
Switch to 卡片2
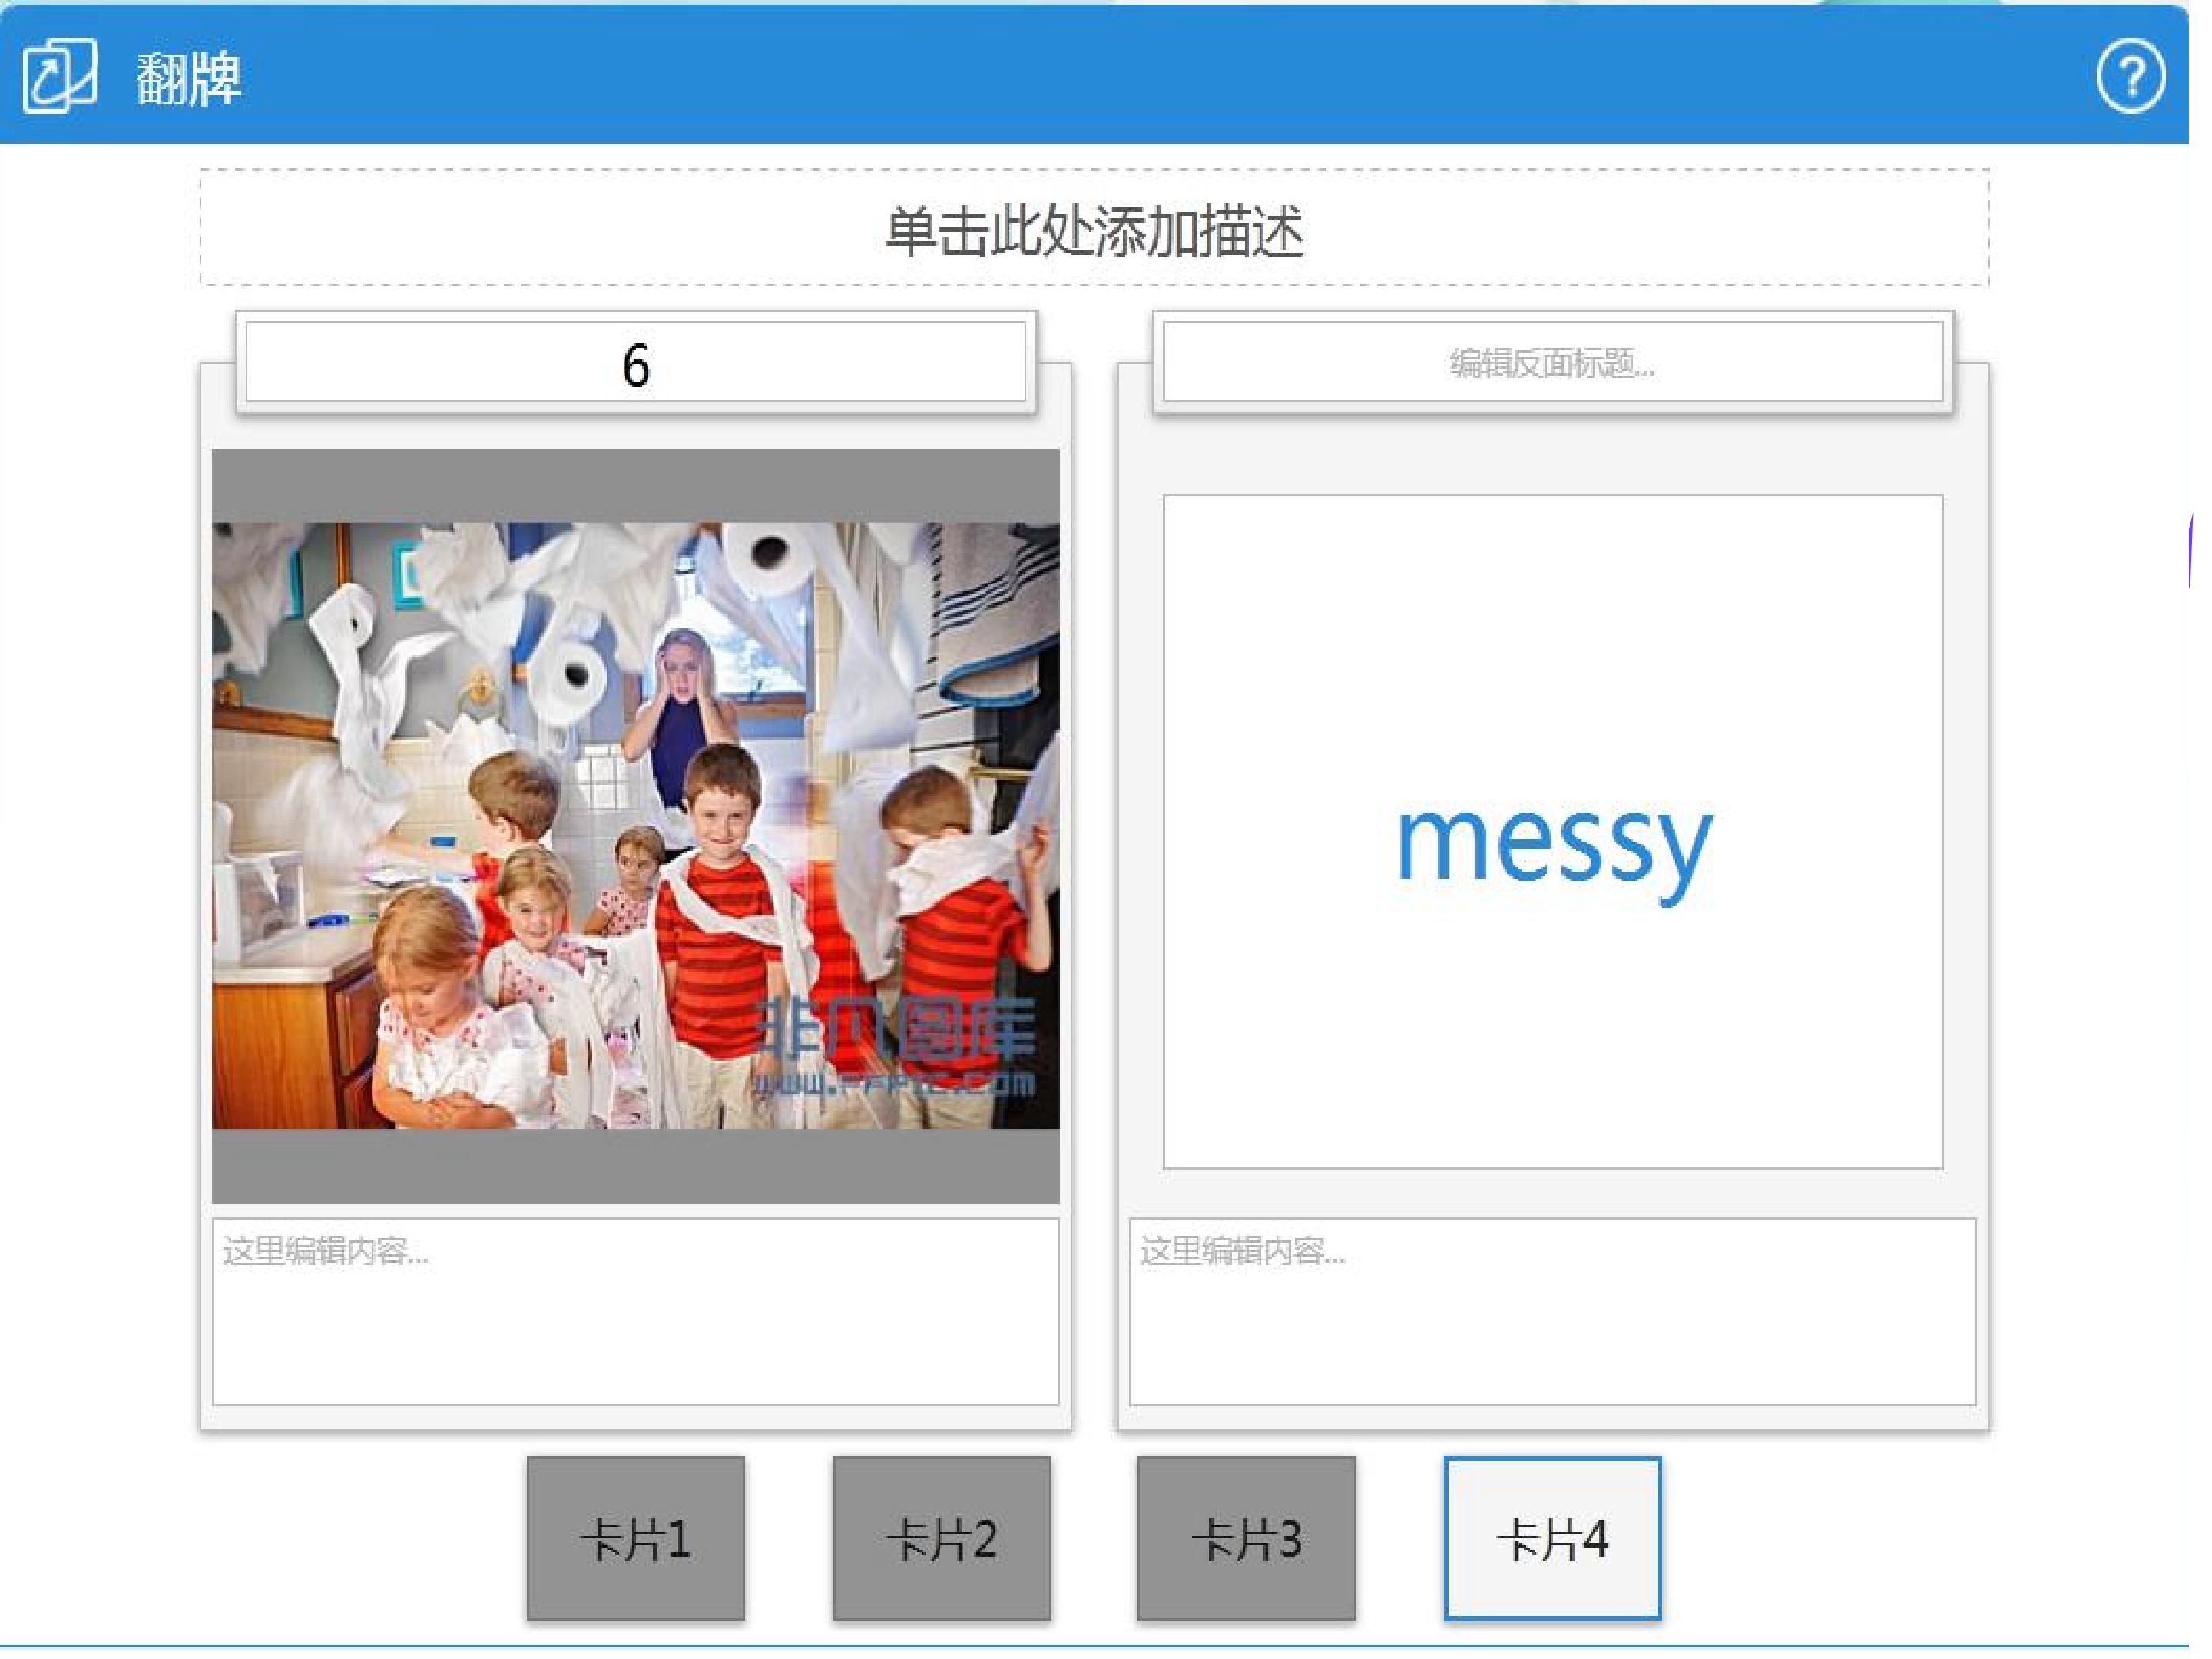click(942, 1538)
